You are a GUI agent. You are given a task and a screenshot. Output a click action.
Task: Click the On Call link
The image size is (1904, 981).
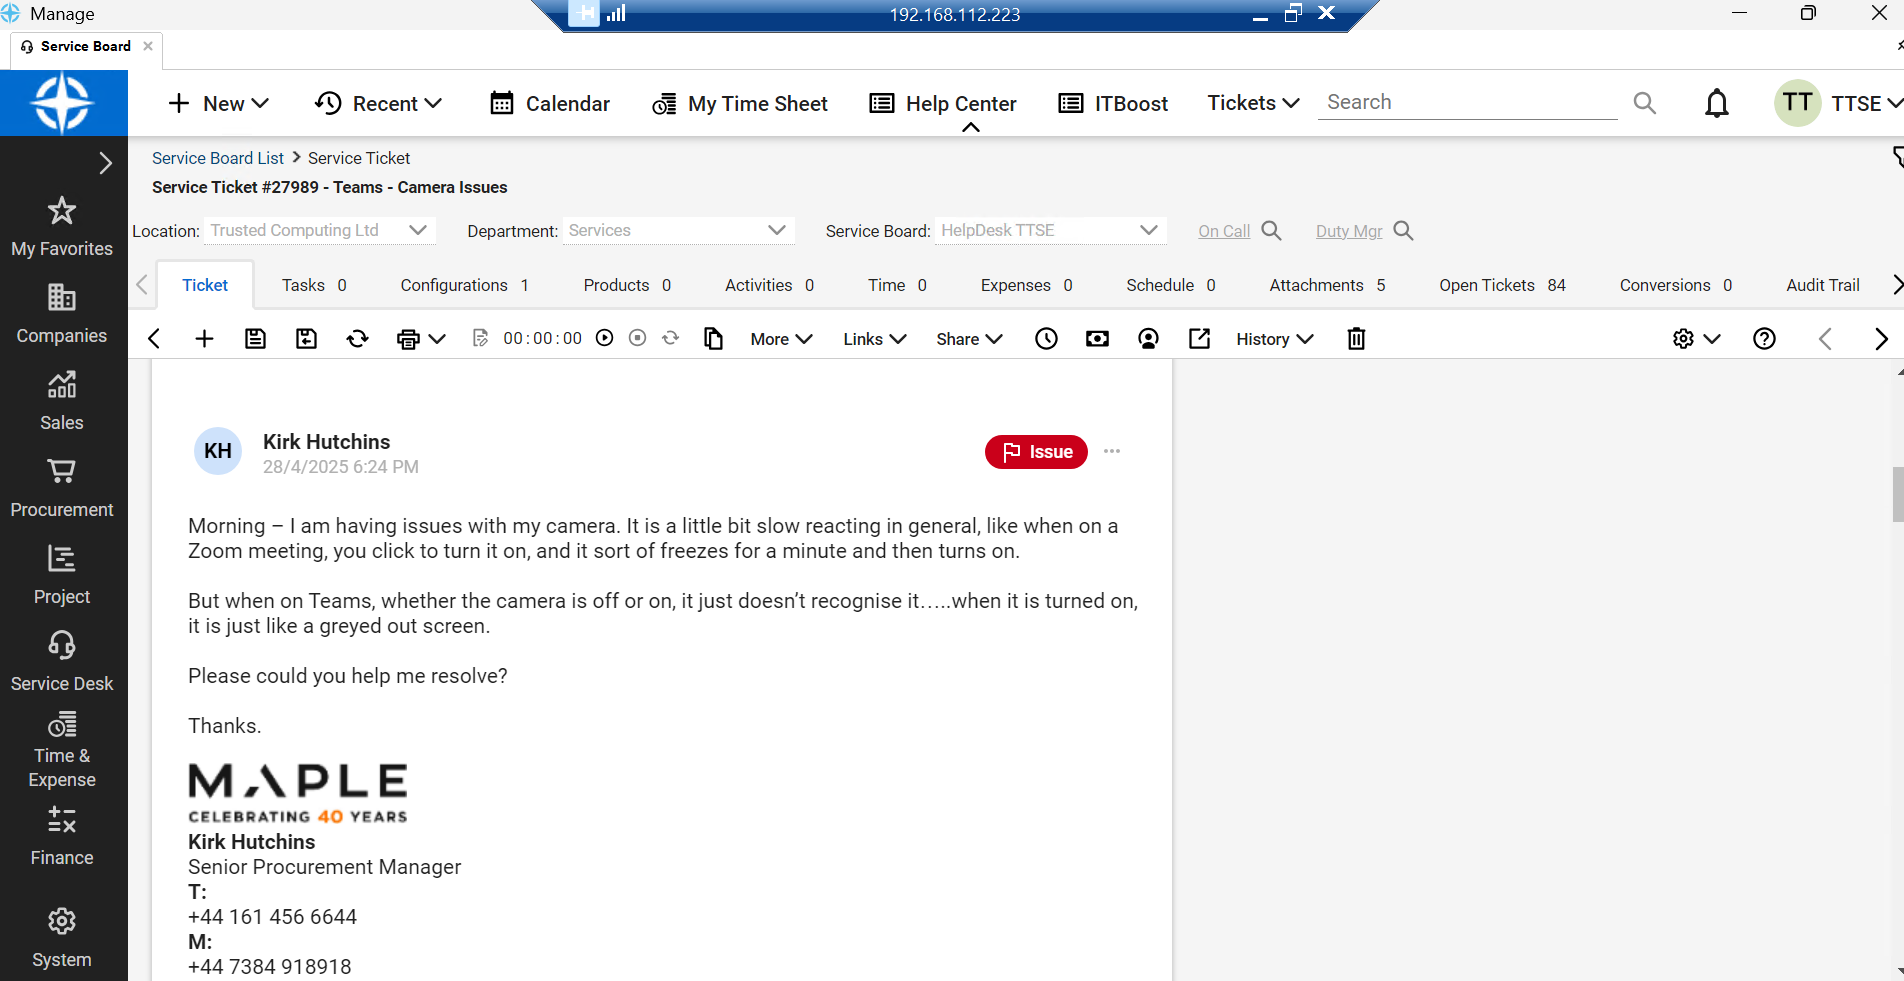coord(1224,231)
